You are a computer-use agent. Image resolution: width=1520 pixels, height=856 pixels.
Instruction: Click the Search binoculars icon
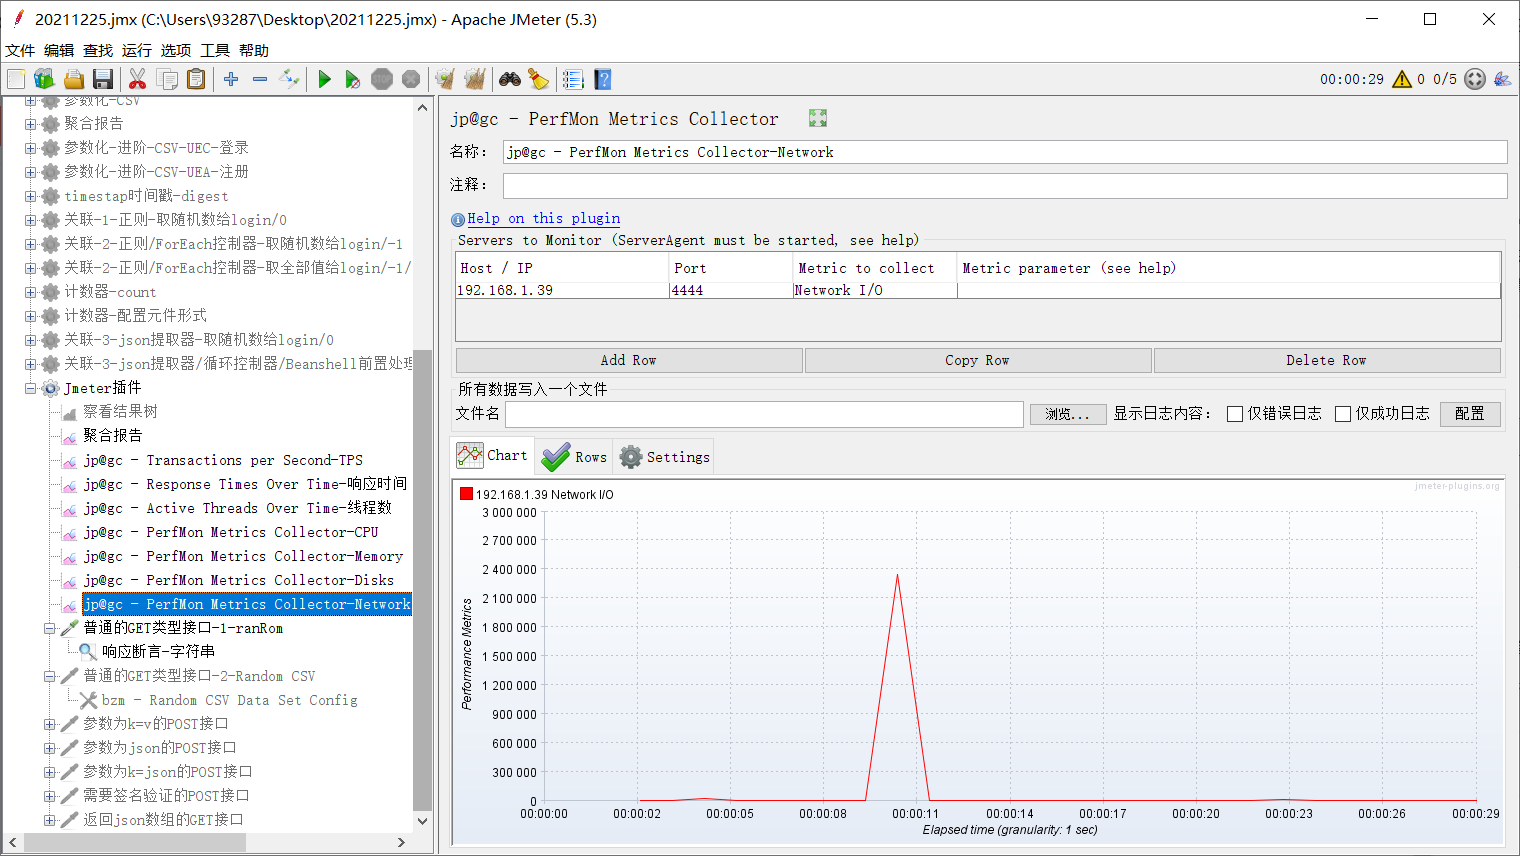pyautogui.click(x=510, y=79)
